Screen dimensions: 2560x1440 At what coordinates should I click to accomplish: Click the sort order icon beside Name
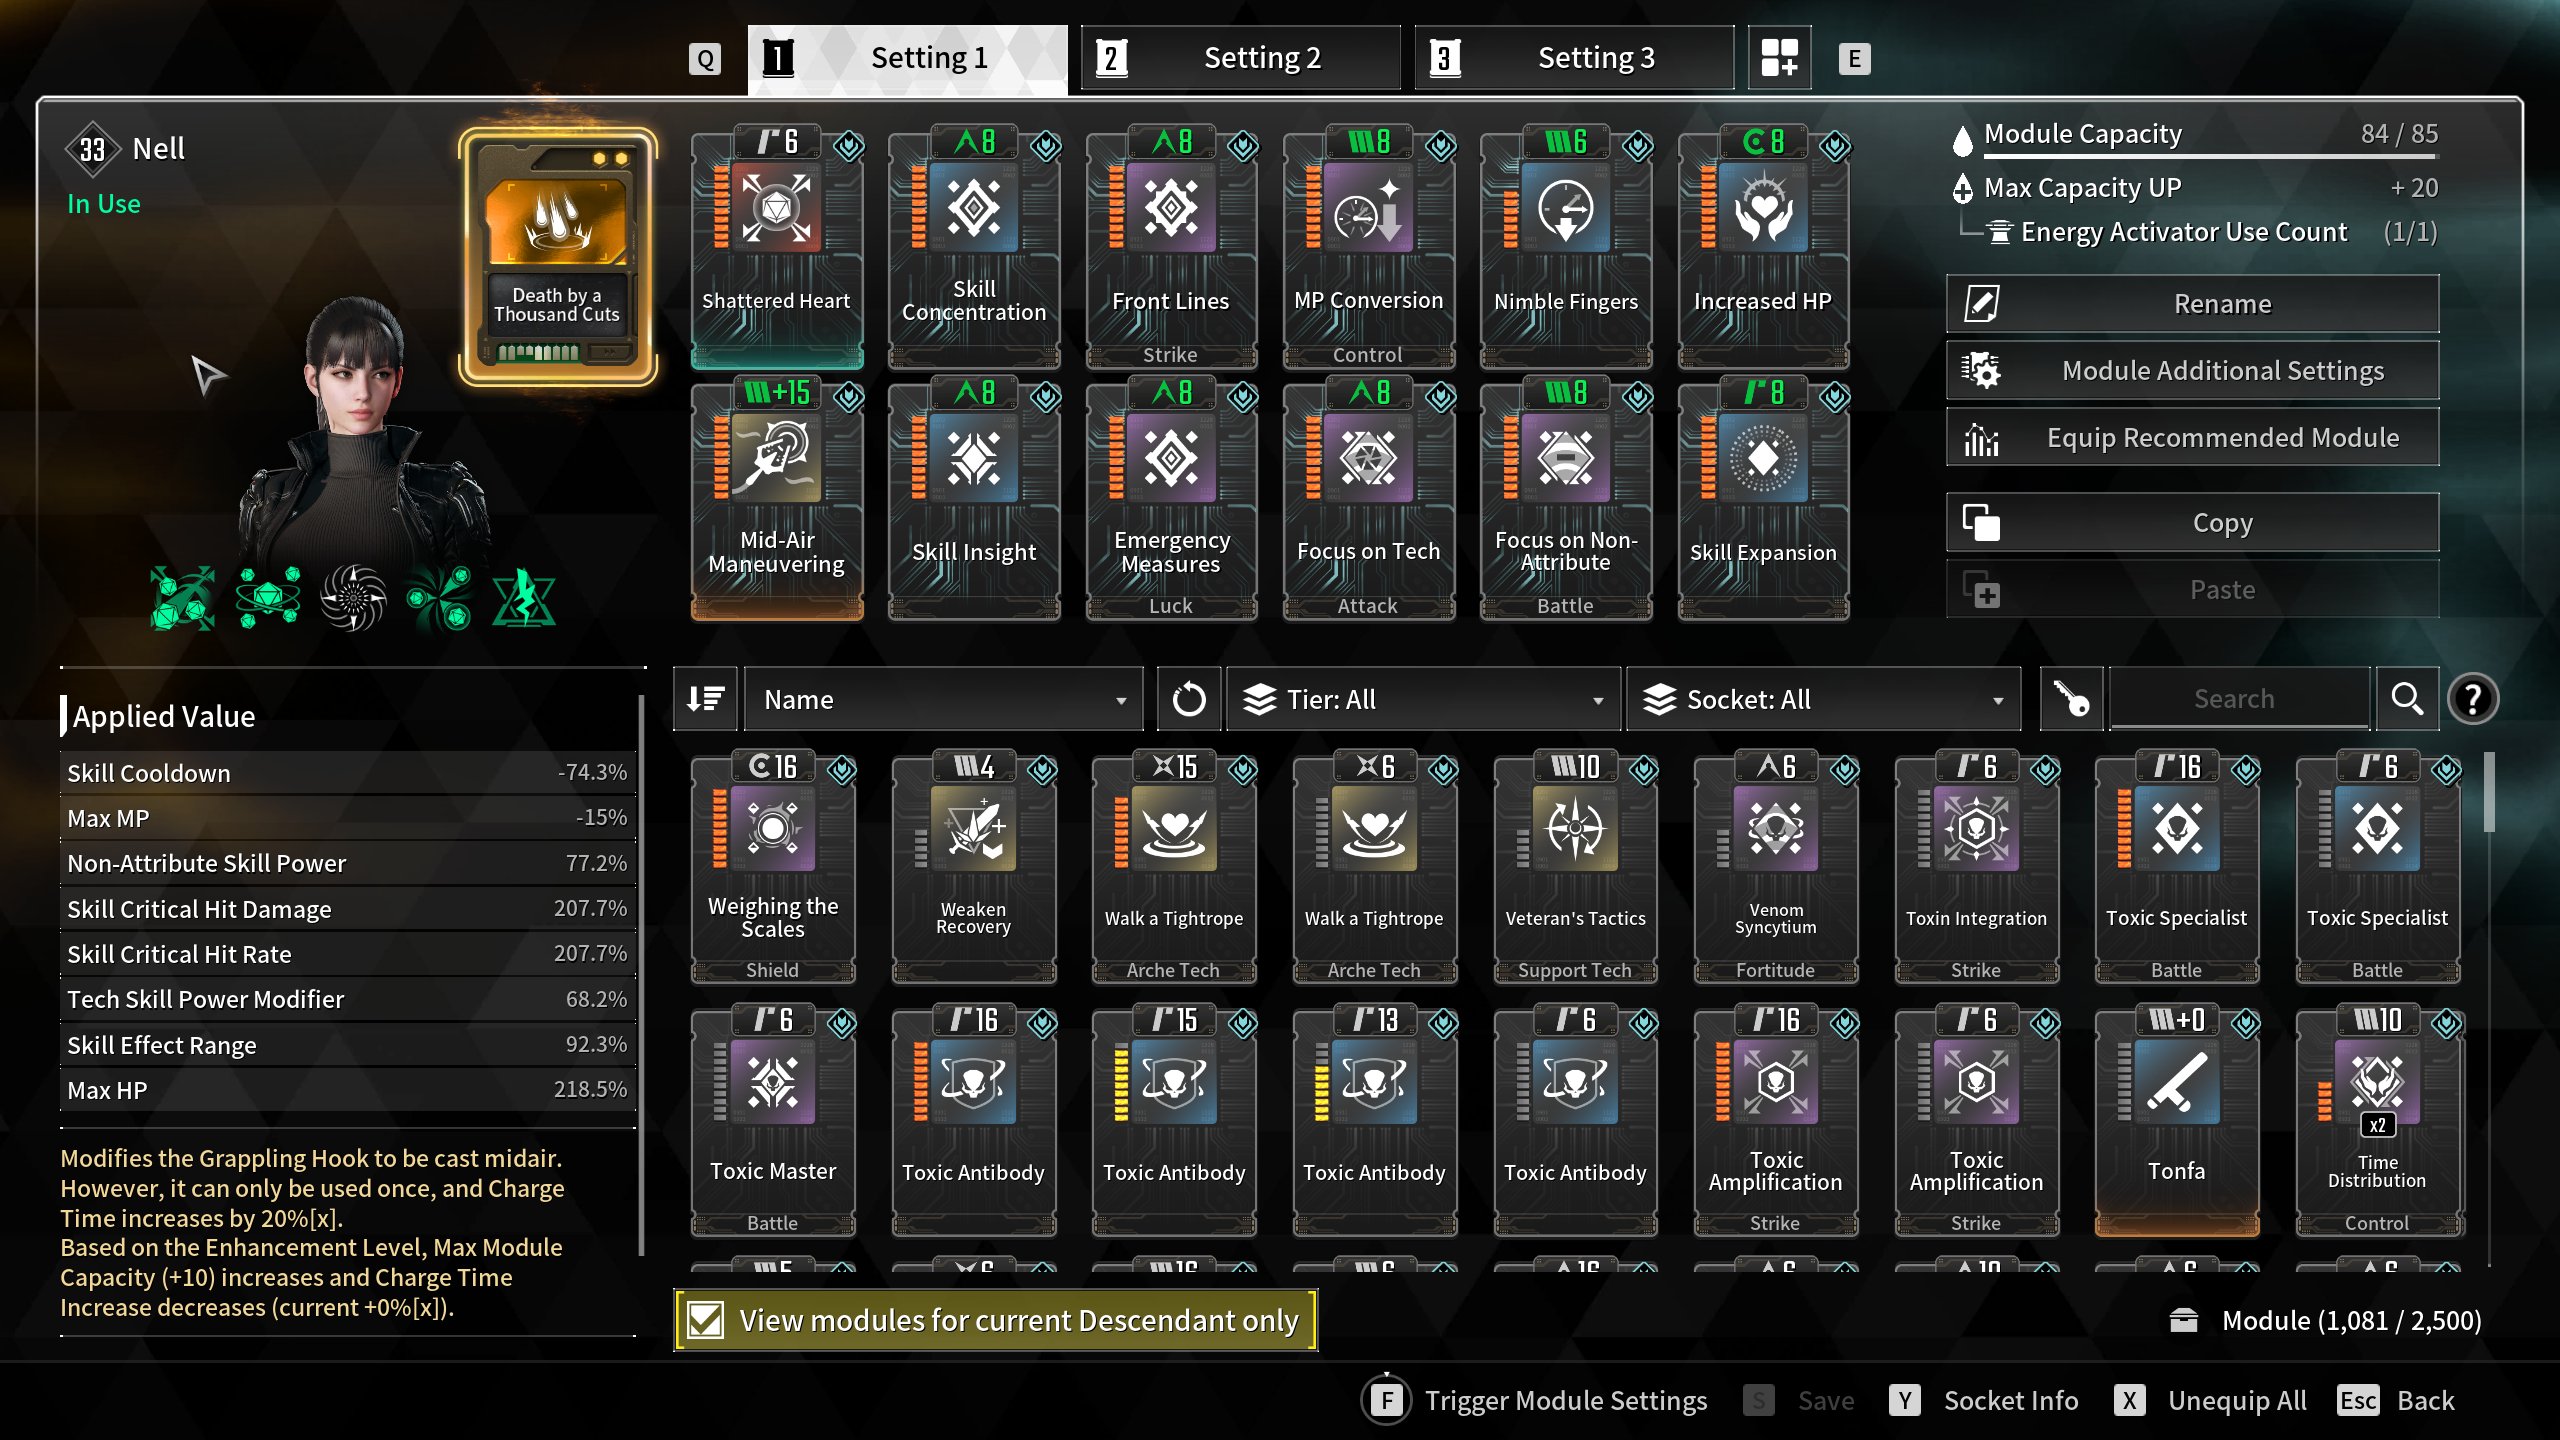(706, 699)
